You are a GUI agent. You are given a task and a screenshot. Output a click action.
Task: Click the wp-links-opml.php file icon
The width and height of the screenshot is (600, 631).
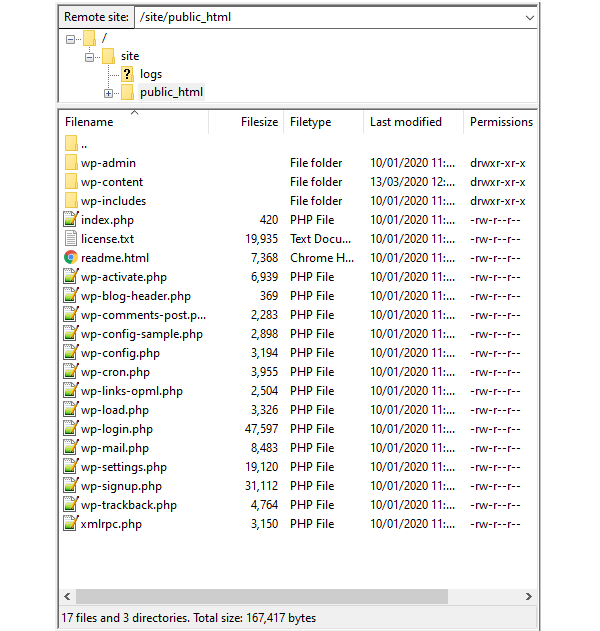pyautogui.click(x=70, y=390)
